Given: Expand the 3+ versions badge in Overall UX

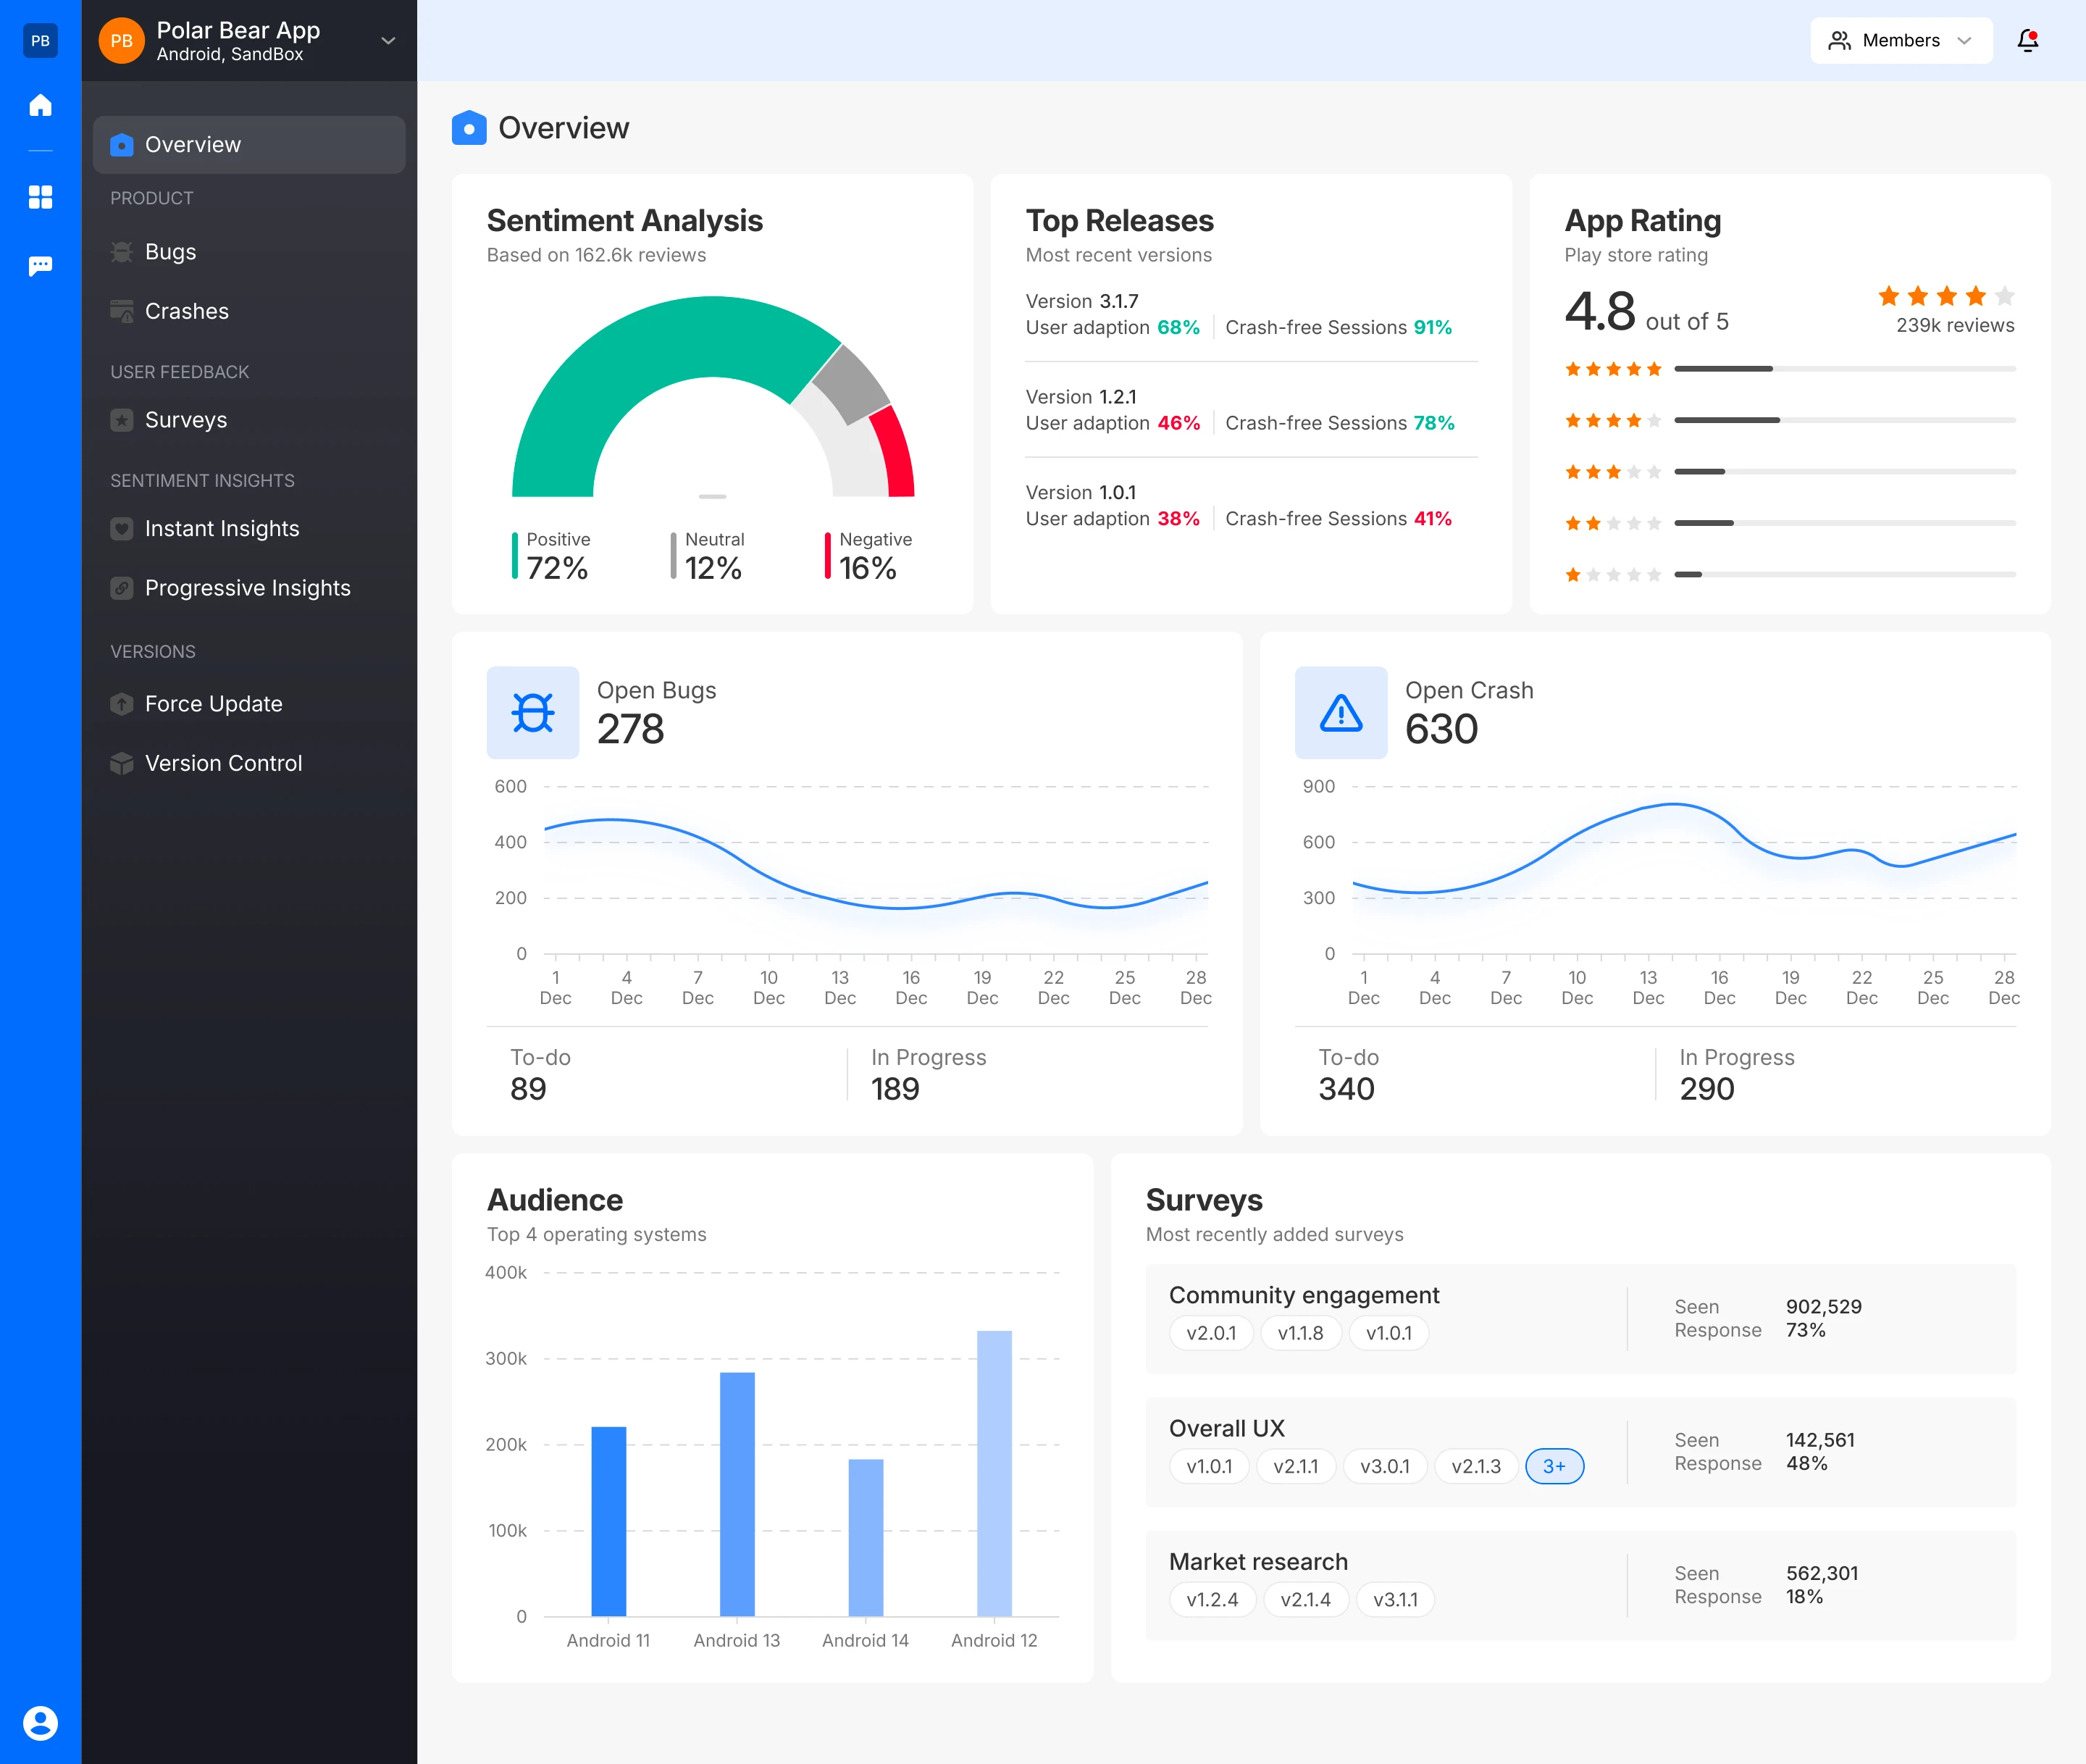Looking at the screenshot, I should coord(1553,1466).
